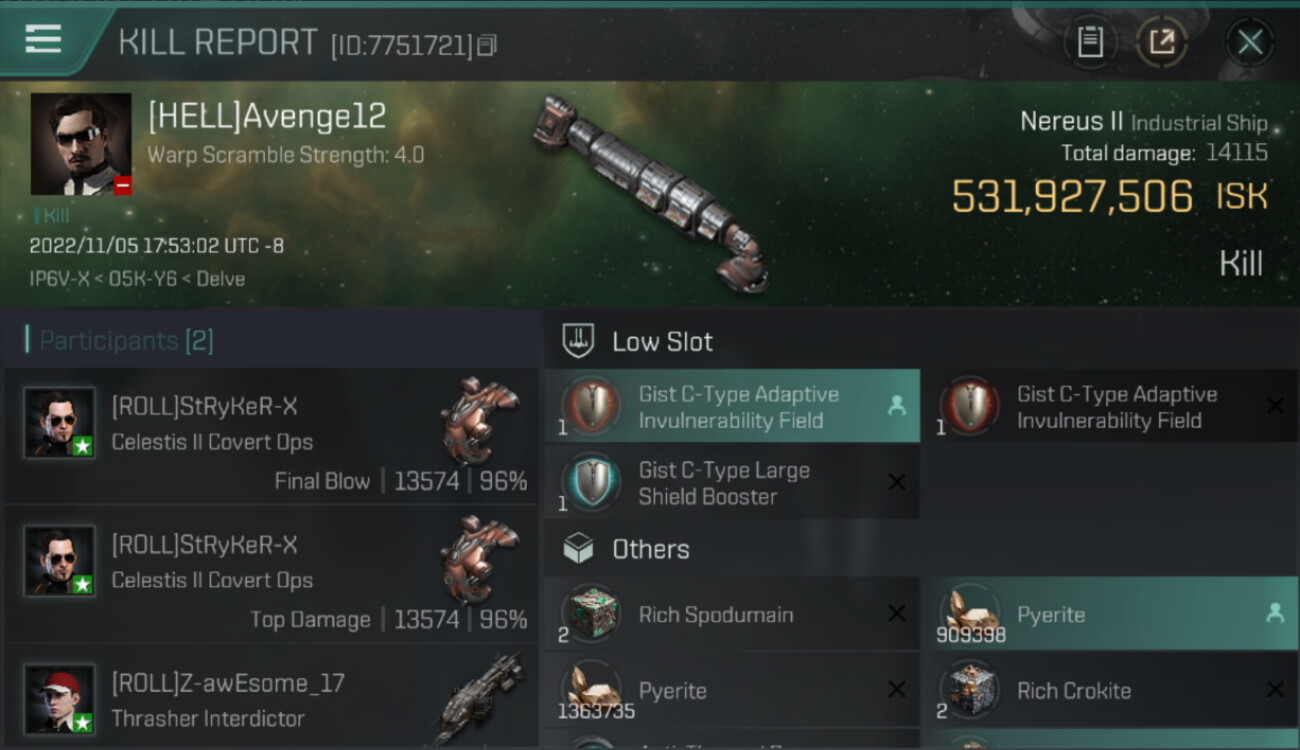1300x750 pixels.
Task: Close the Kill Report window
Action: 1250,42
